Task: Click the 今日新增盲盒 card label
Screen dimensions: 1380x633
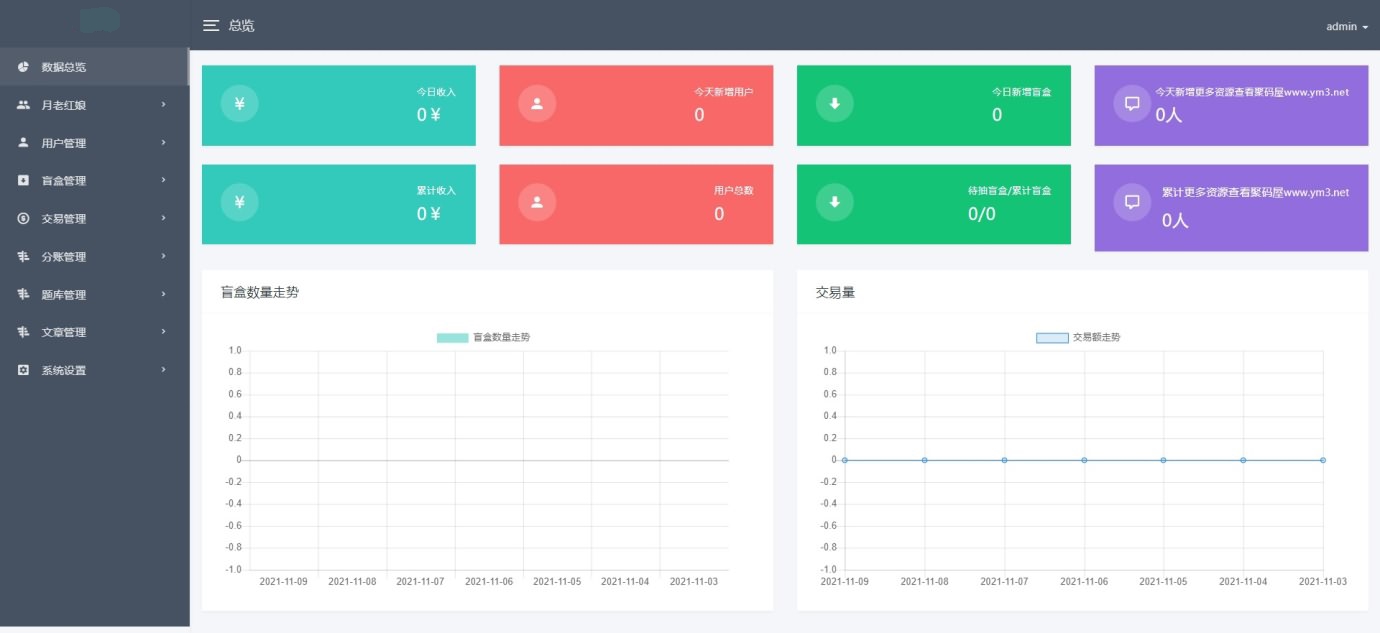Action: click(x=1022, y=92)
